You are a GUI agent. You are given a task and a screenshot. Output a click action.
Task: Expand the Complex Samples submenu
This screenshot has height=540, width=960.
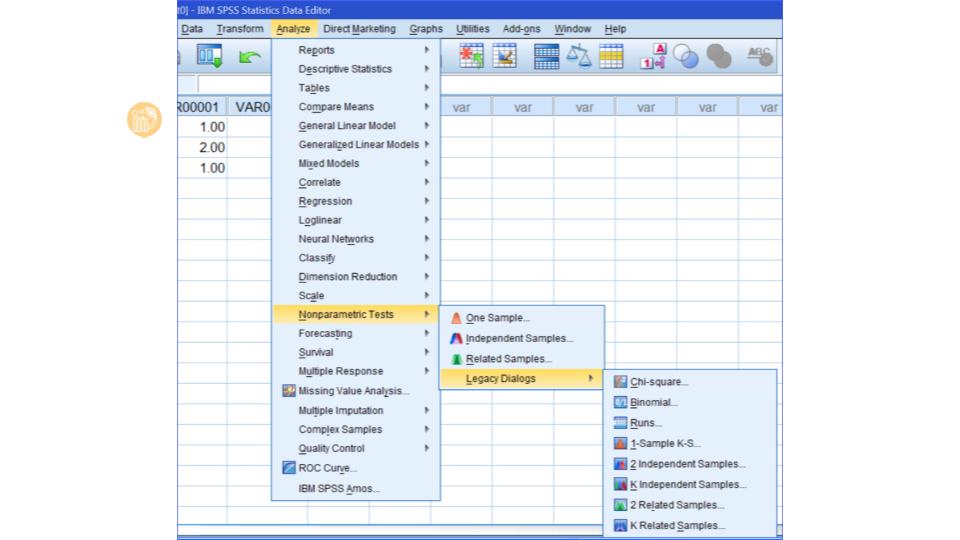click(x=356, y=430)
